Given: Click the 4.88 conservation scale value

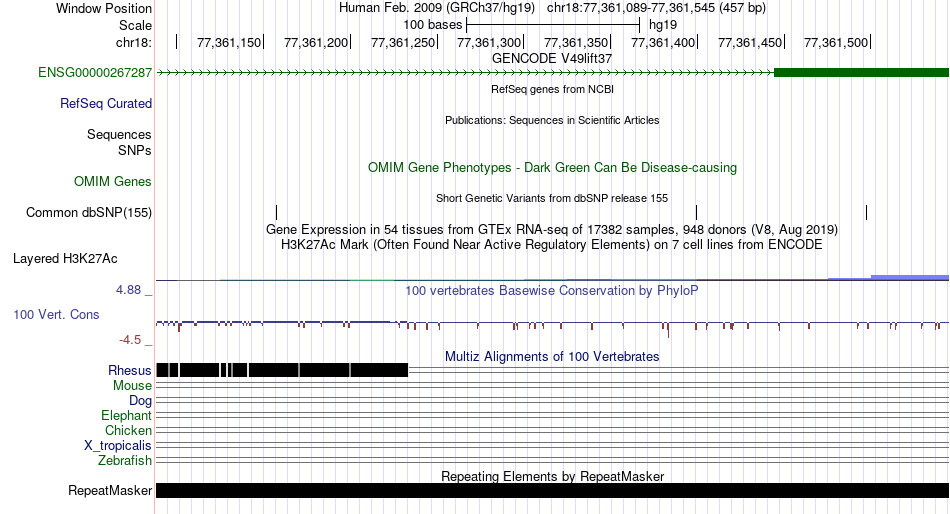Looking at the screenshot, I should tap(128, 290).
